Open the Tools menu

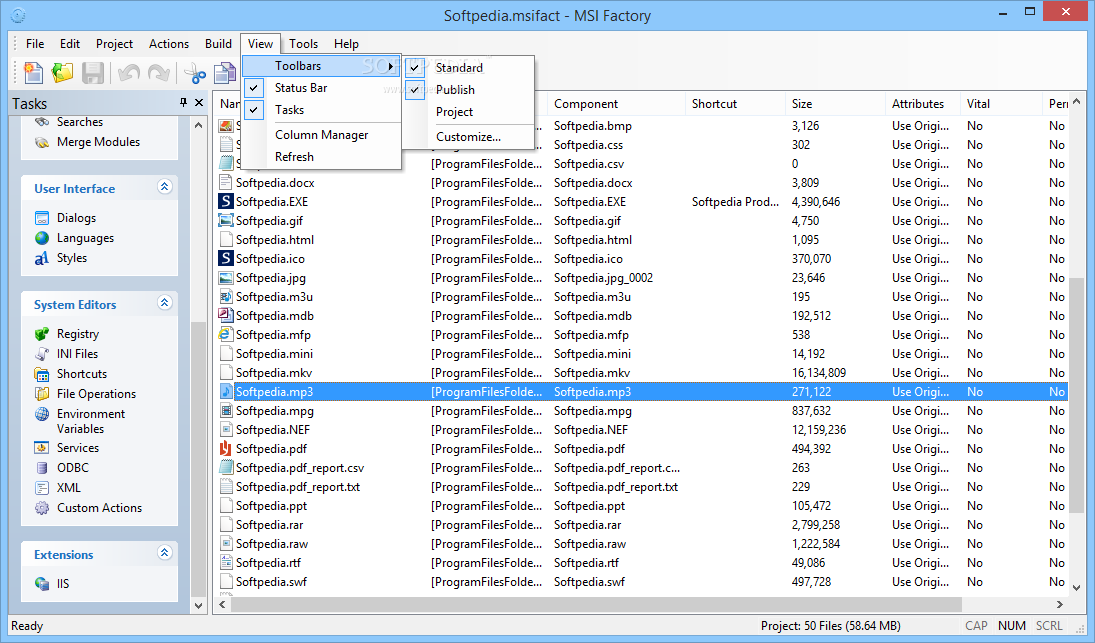(304, 43)
